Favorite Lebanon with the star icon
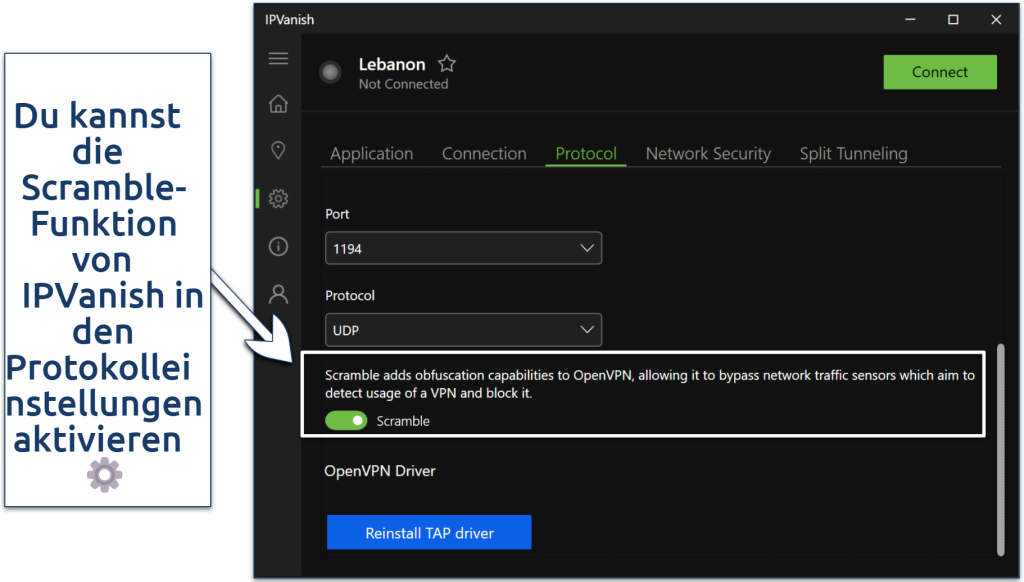This screenshot has height=582, width=1024. point(447,64)
